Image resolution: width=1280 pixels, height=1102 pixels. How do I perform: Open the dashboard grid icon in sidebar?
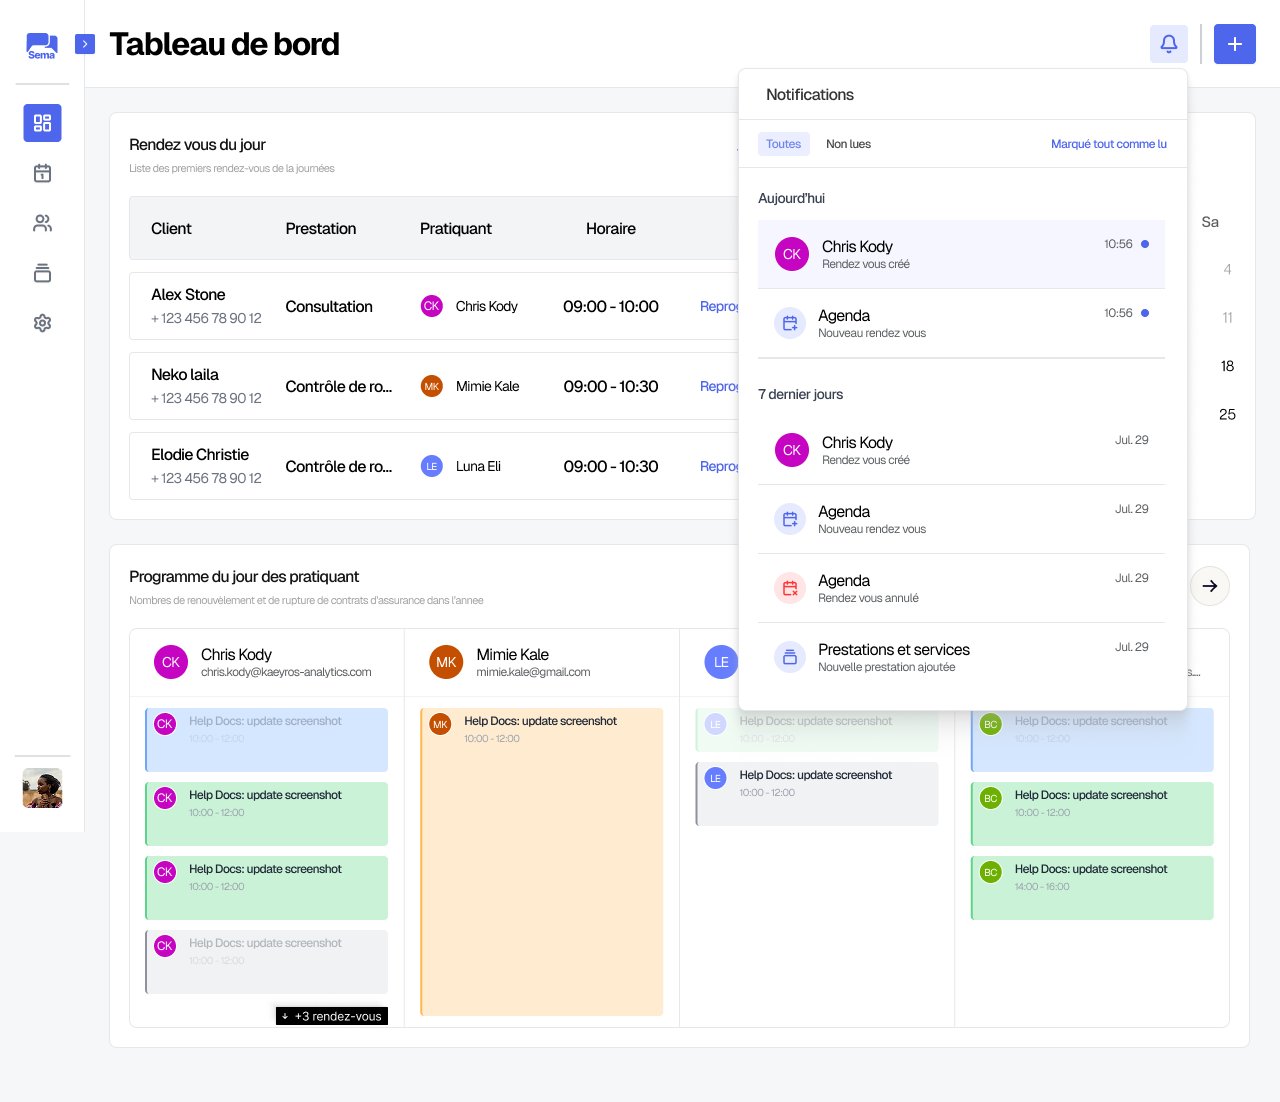click(42, 123)
